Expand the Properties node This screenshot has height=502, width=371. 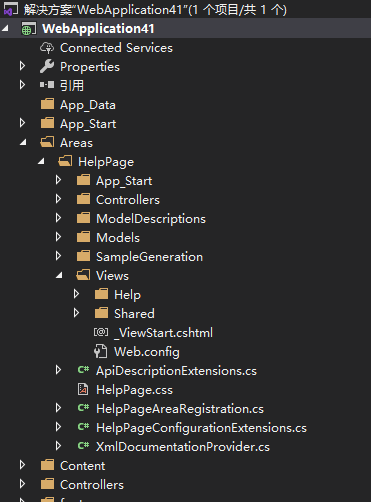point(22,66)
